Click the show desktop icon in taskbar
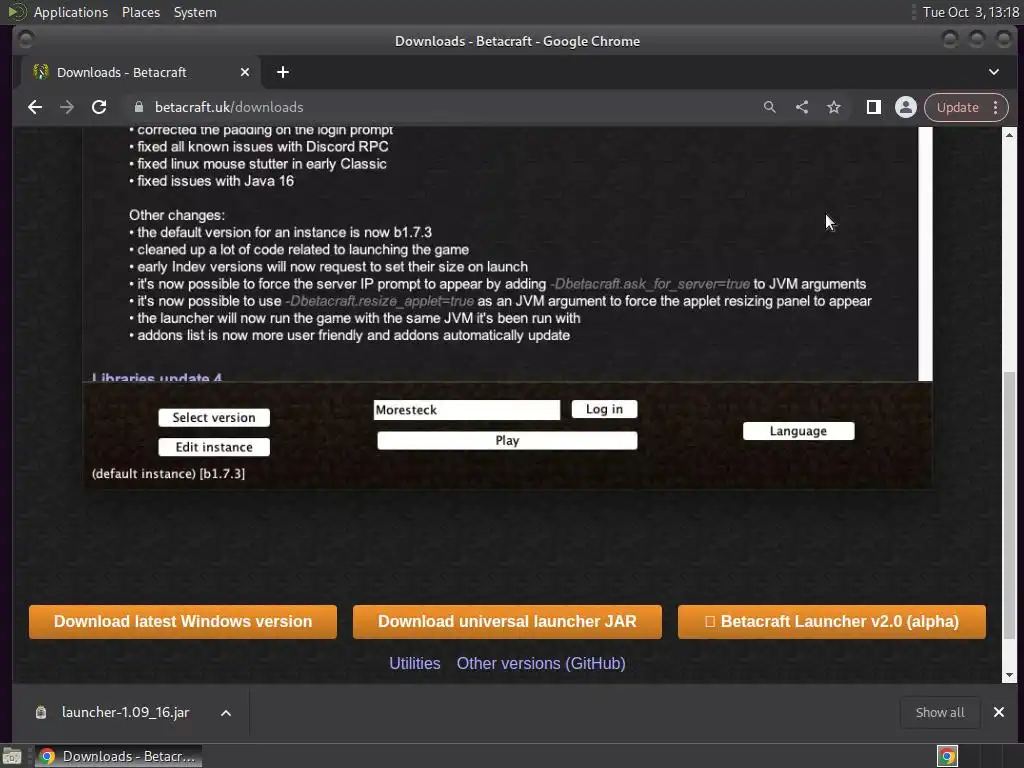1024x768 pixels. (12, 756)
